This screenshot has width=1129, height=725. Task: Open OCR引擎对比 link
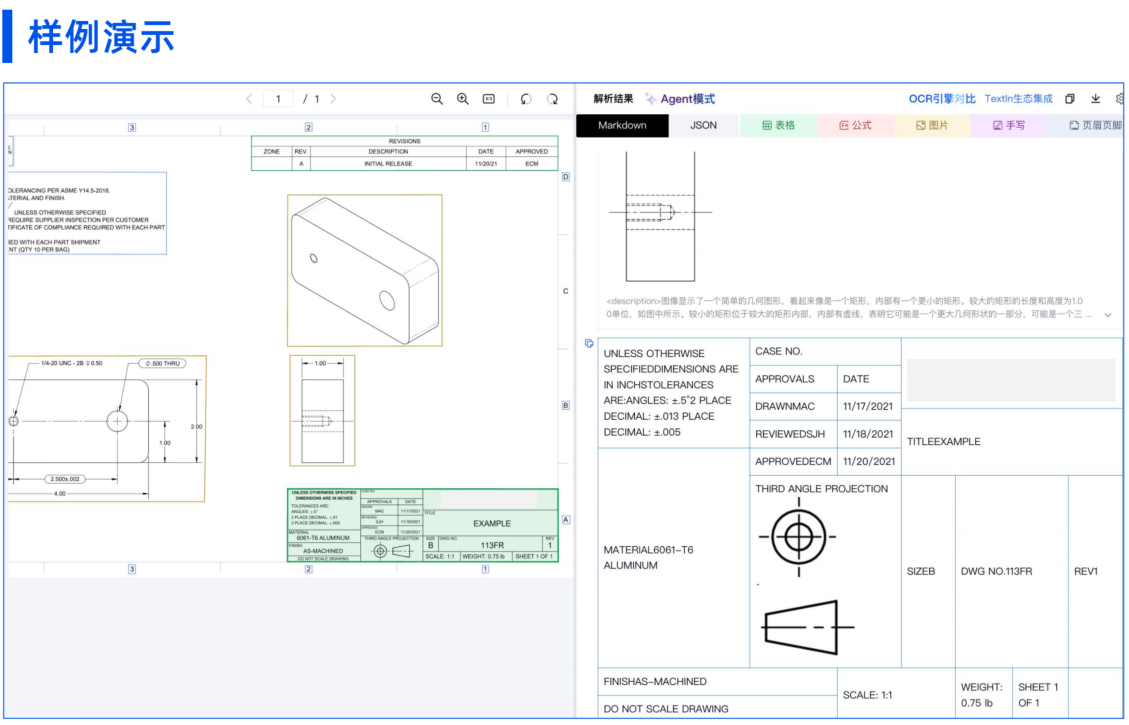(942, 99)
